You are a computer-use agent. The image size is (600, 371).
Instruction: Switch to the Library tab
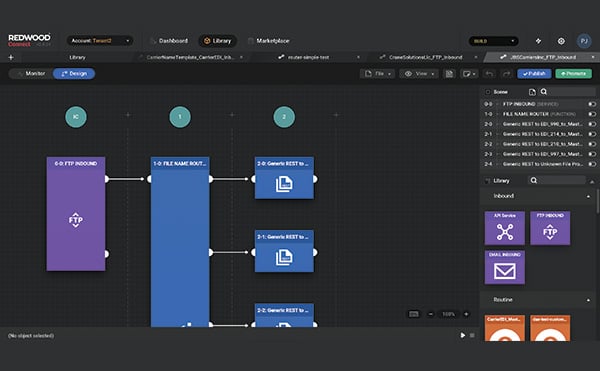pyautogui.click(x=77, y=57)
